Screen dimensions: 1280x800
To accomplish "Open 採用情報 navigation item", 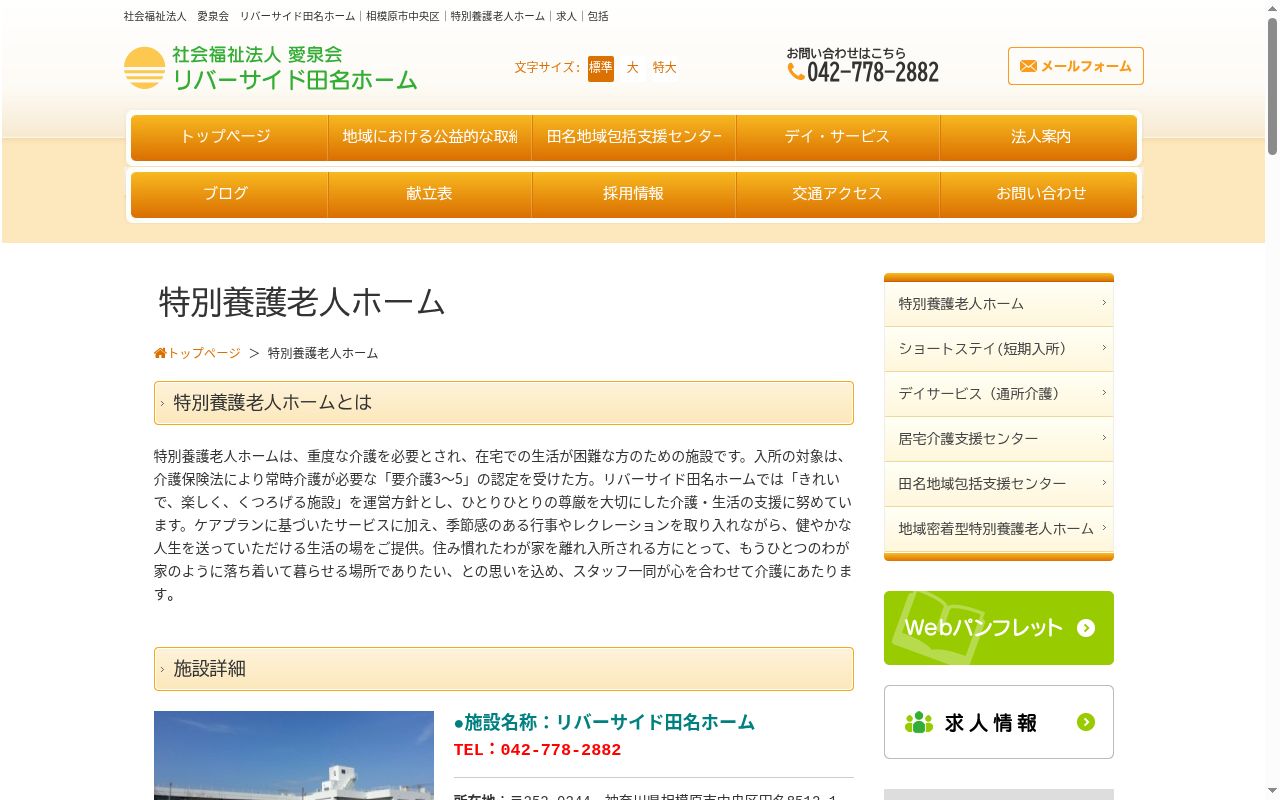I will point(634,195).
